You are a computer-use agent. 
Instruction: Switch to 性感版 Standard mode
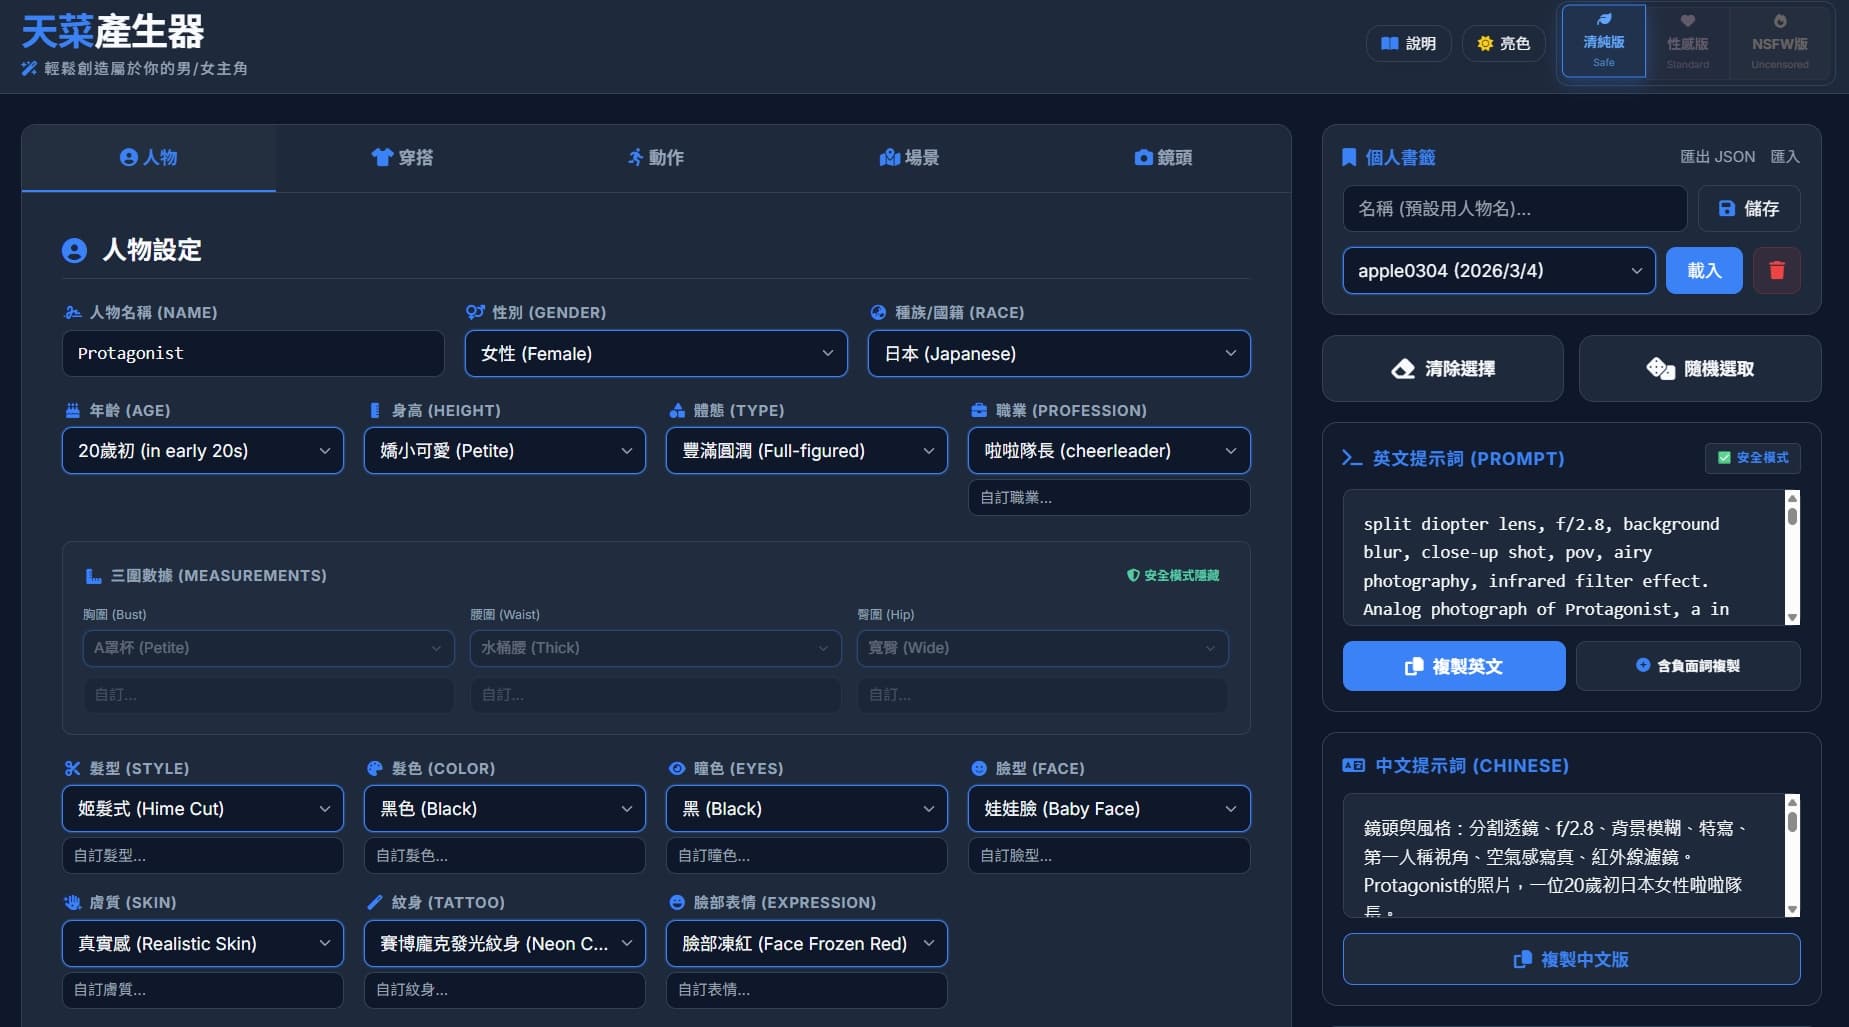click(1687, 42)
